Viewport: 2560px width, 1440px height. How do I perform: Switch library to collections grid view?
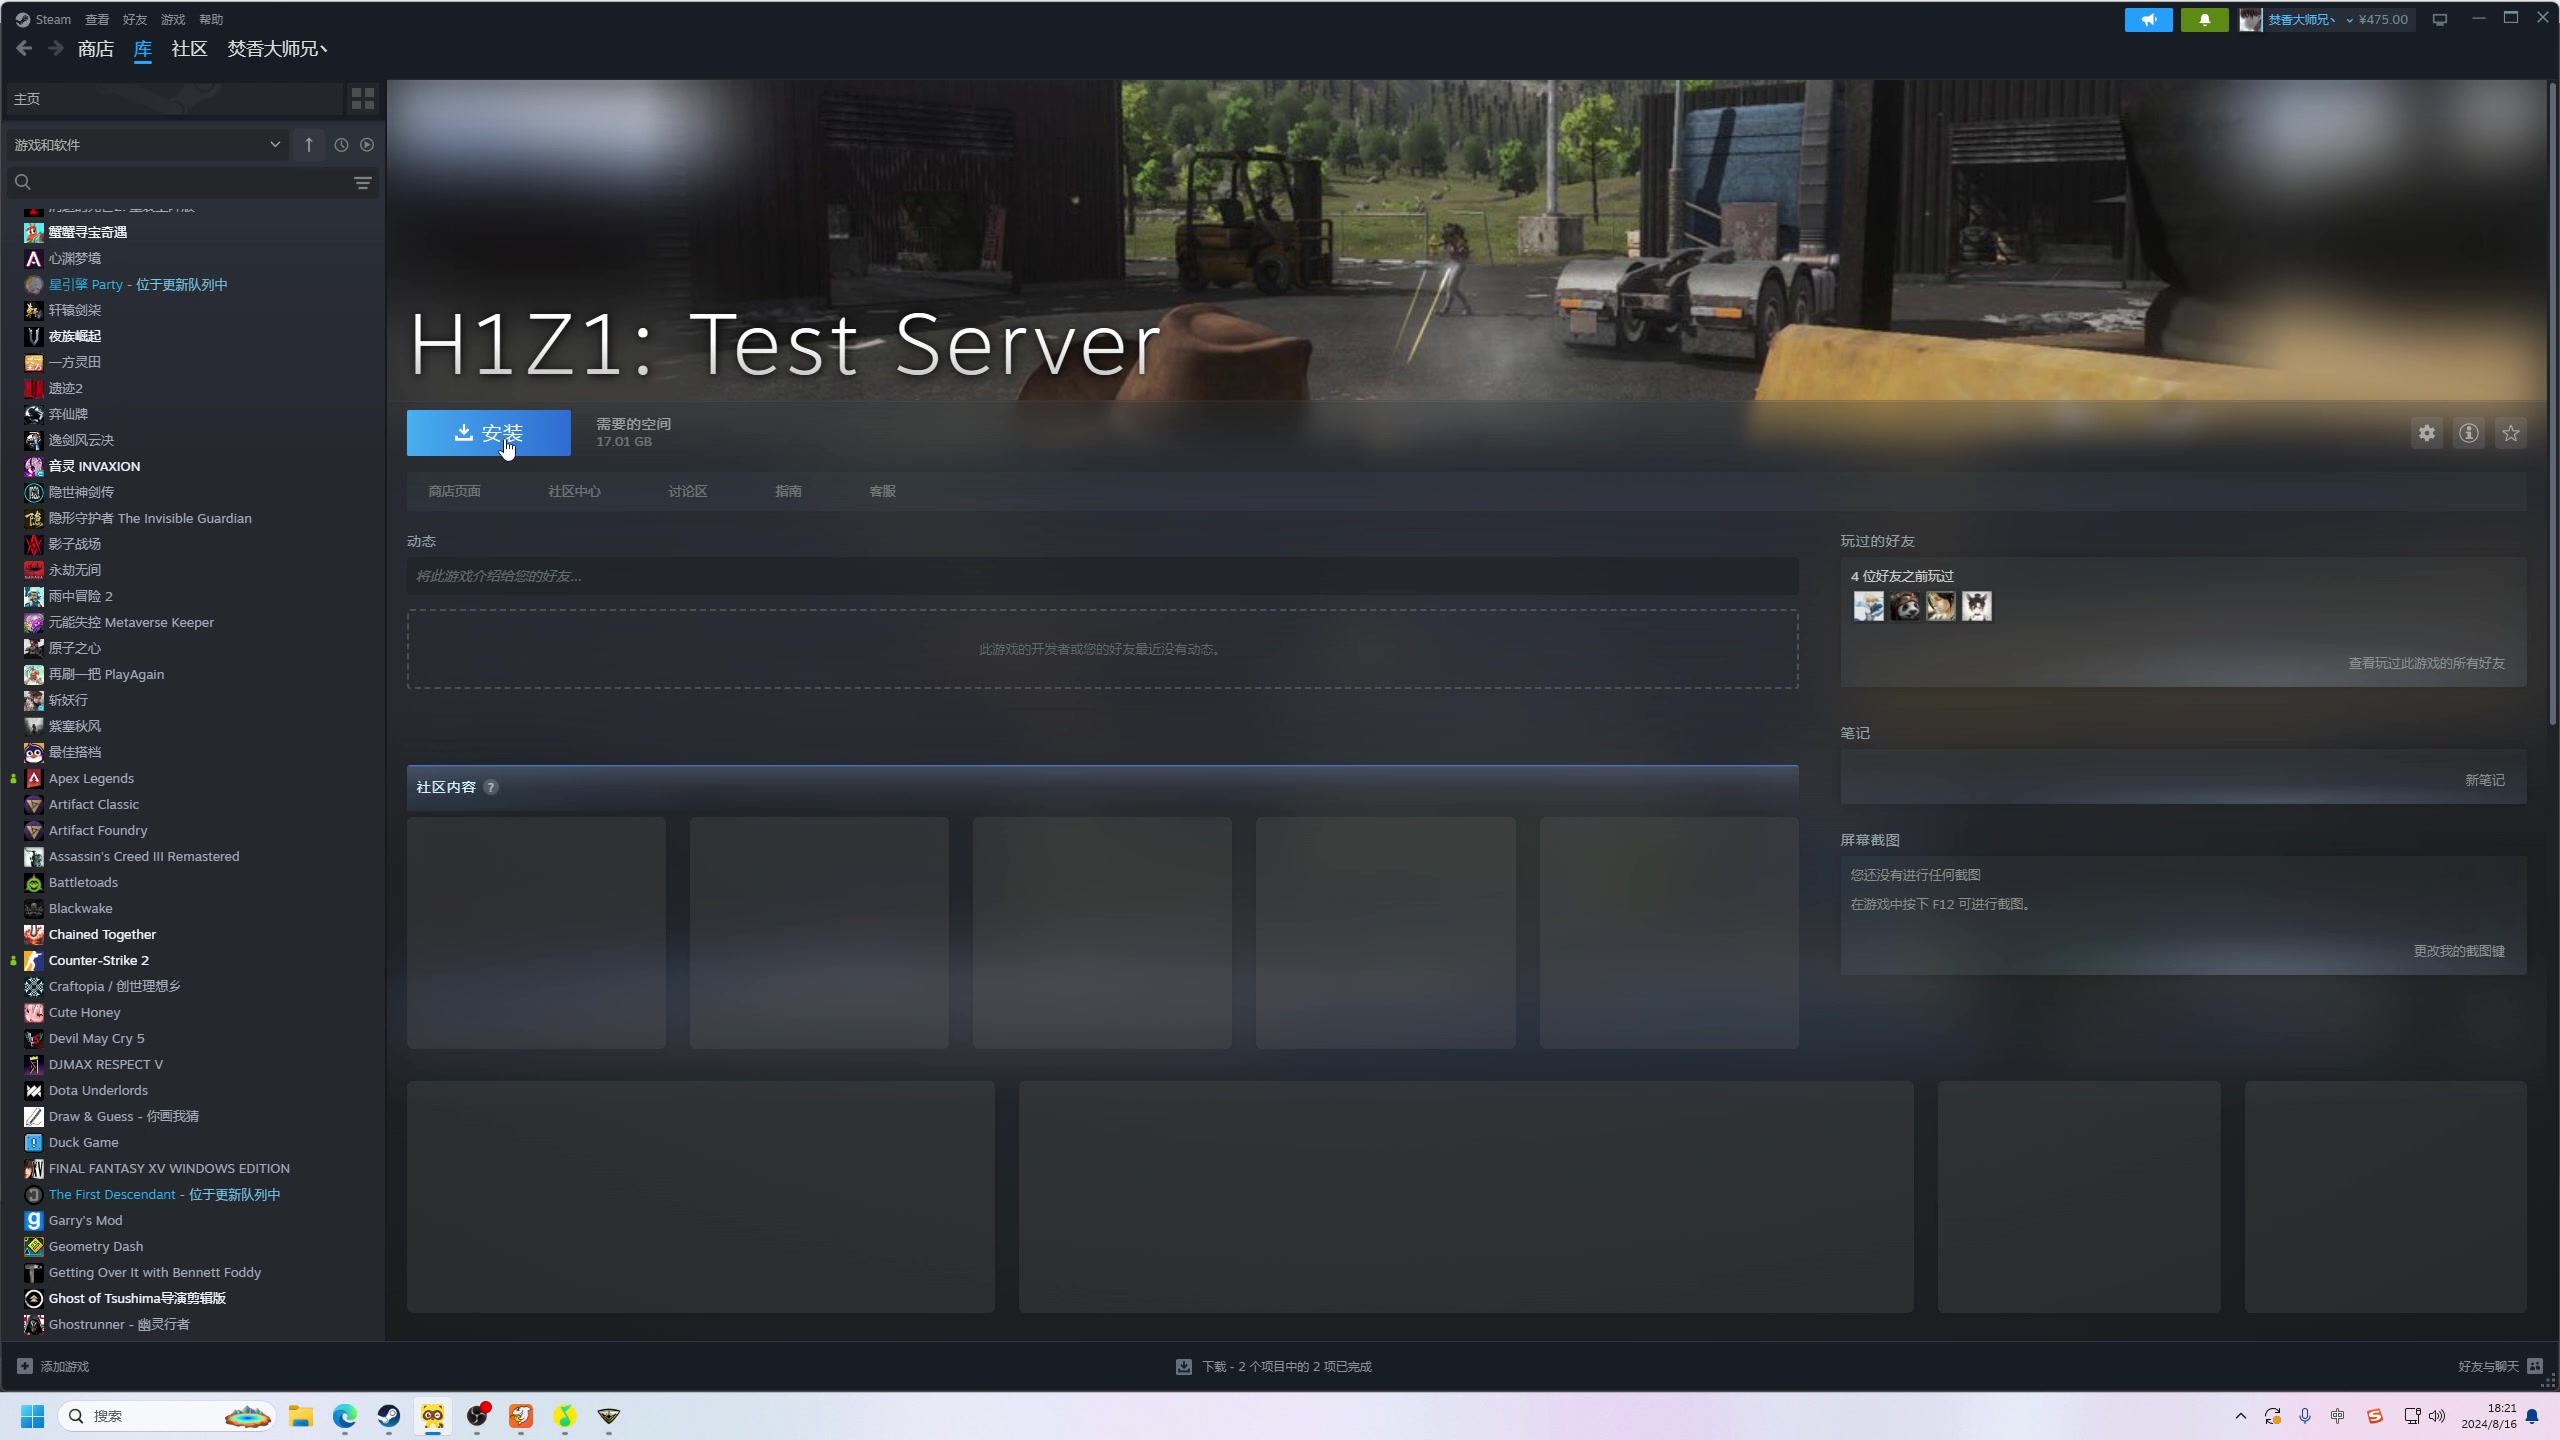(362, 98)
